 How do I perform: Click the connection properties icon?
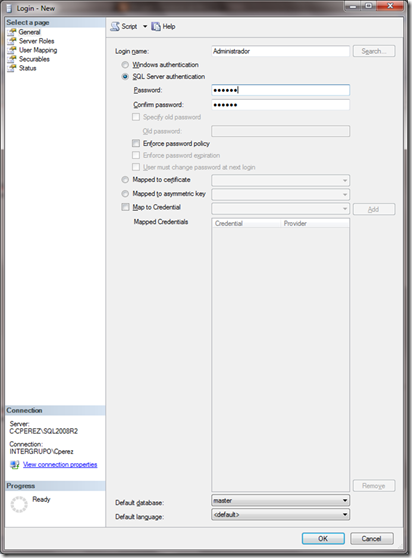click(x=15, y=464)
